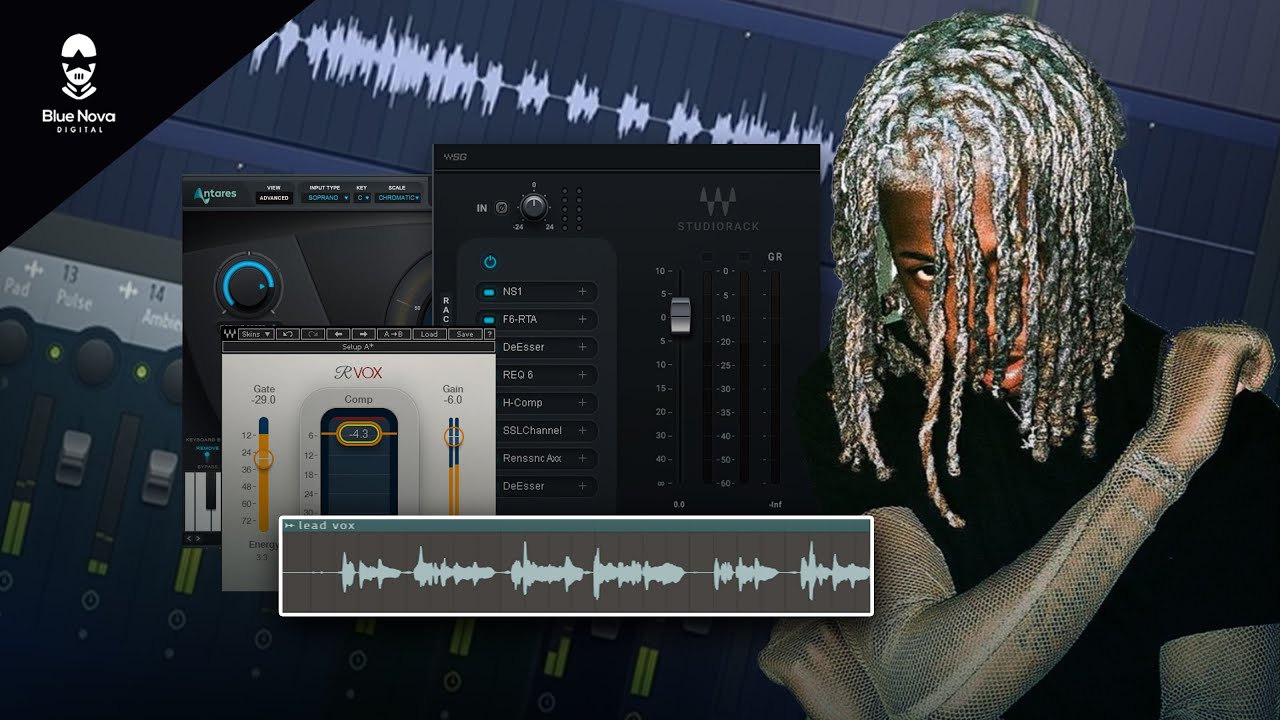Image resolution: width=1280 pixels, height=720 pixels.
Task: Go to next preset with right arrow
Action: [x=364, y=334]
